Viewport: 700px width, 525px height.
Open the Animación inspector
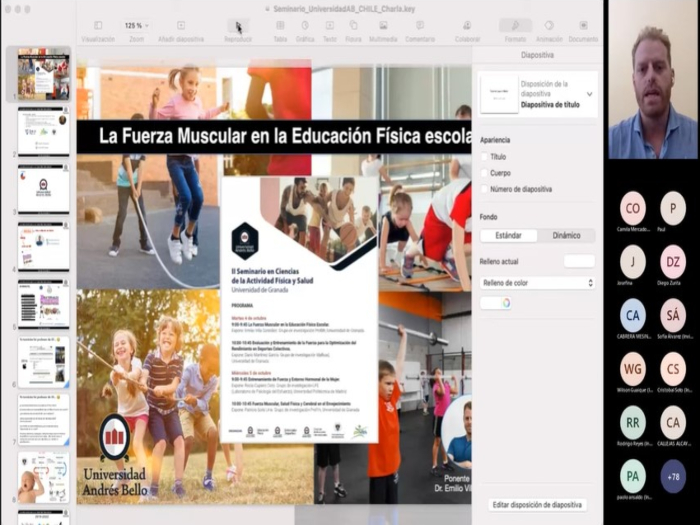coord(549,25)
